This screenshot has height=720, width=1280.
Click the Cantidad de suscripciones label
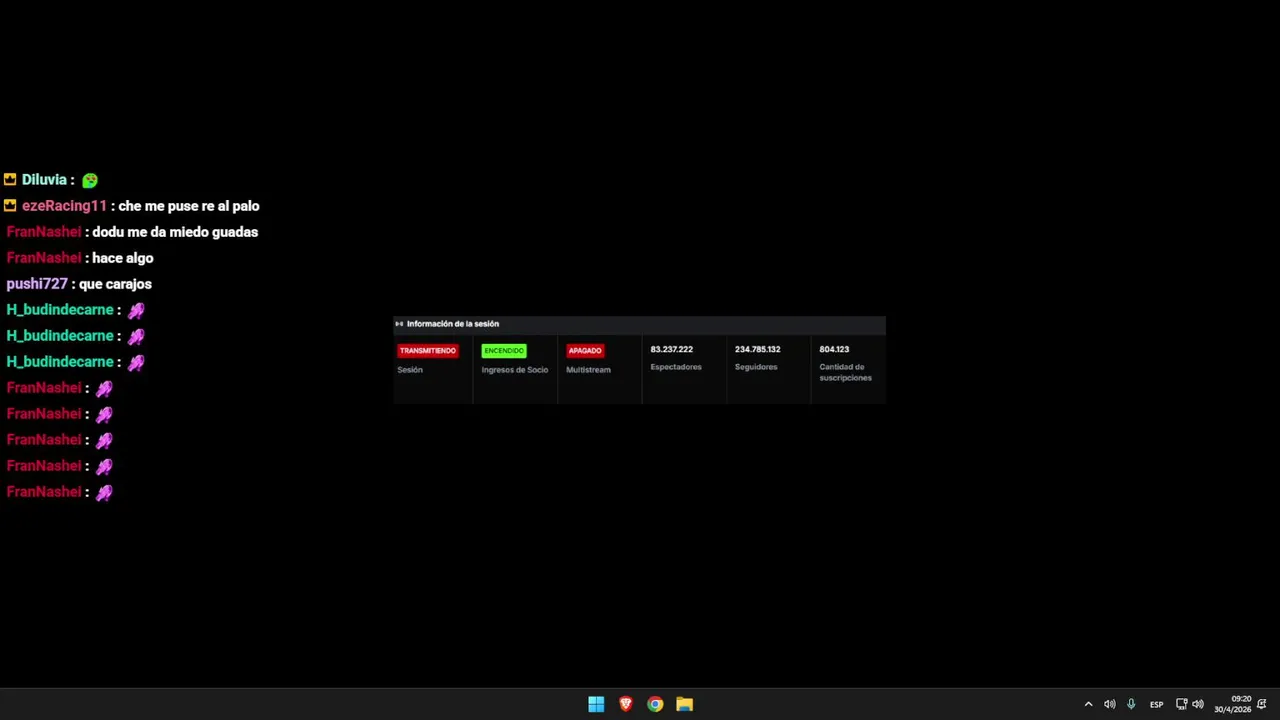coord(846,372)
